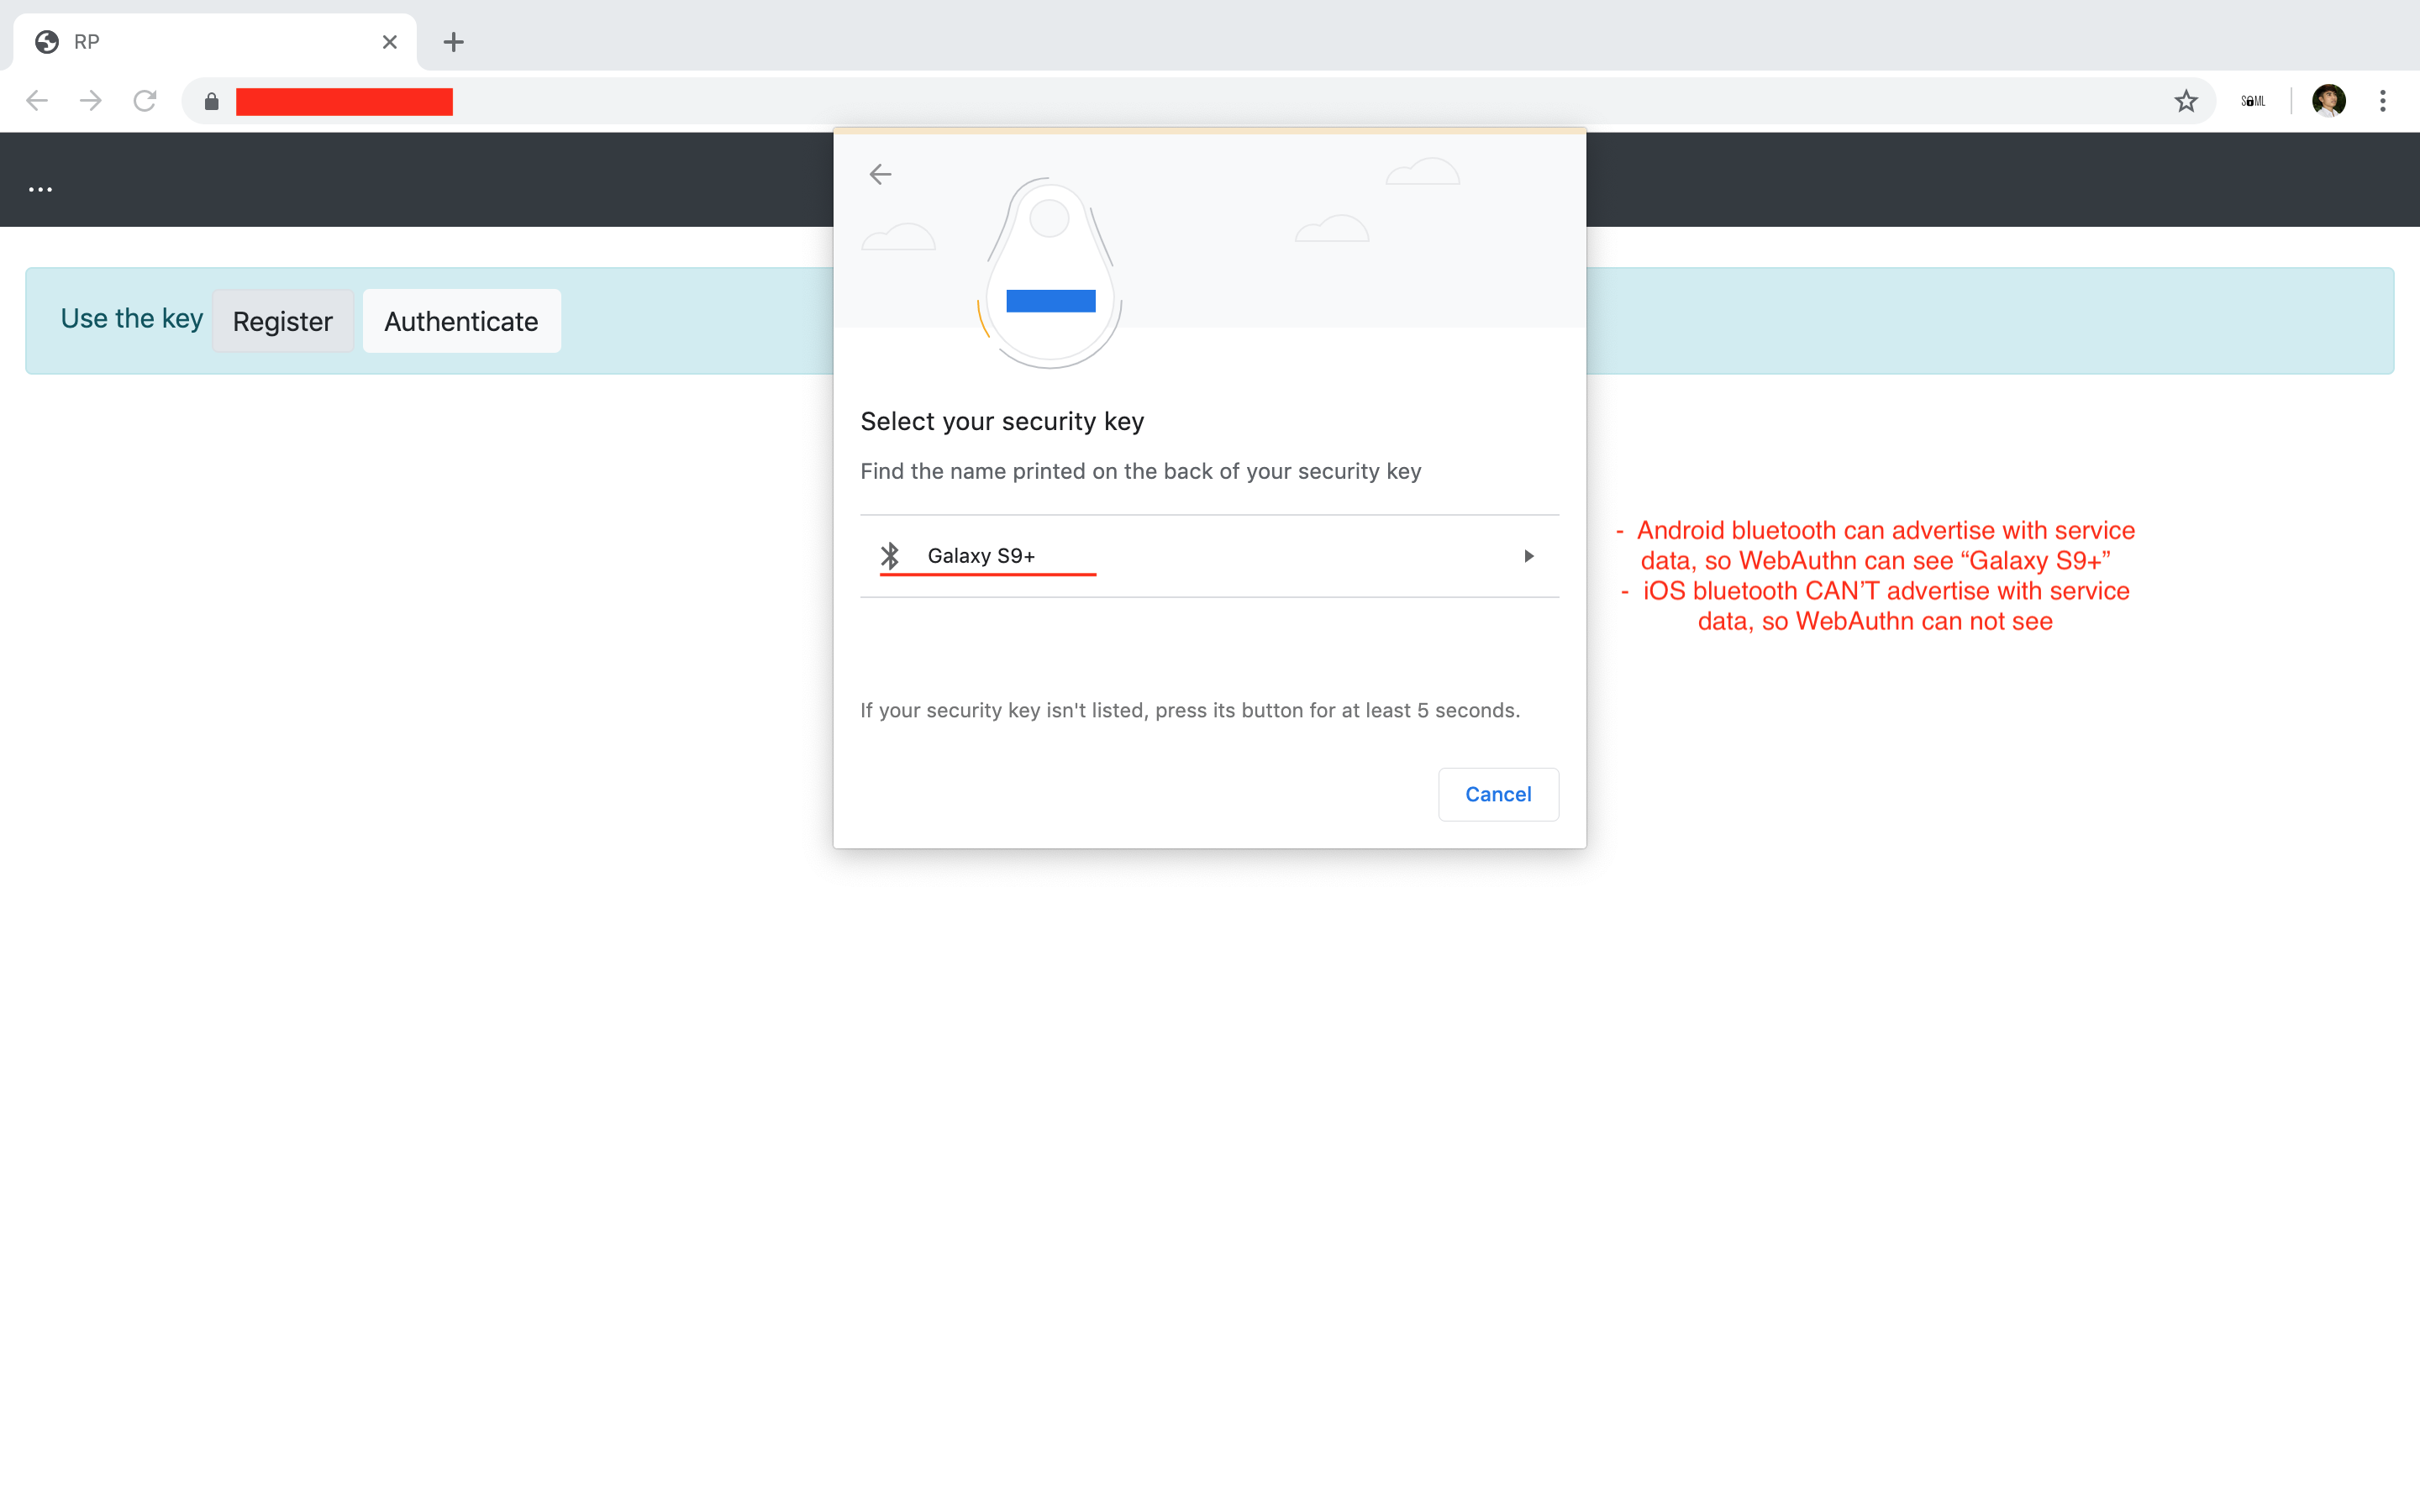This screenshot has height=1512, width=2420.
Task: Click the Bluetooth icon next to Galaxy S9+
Action: [890, 556]
